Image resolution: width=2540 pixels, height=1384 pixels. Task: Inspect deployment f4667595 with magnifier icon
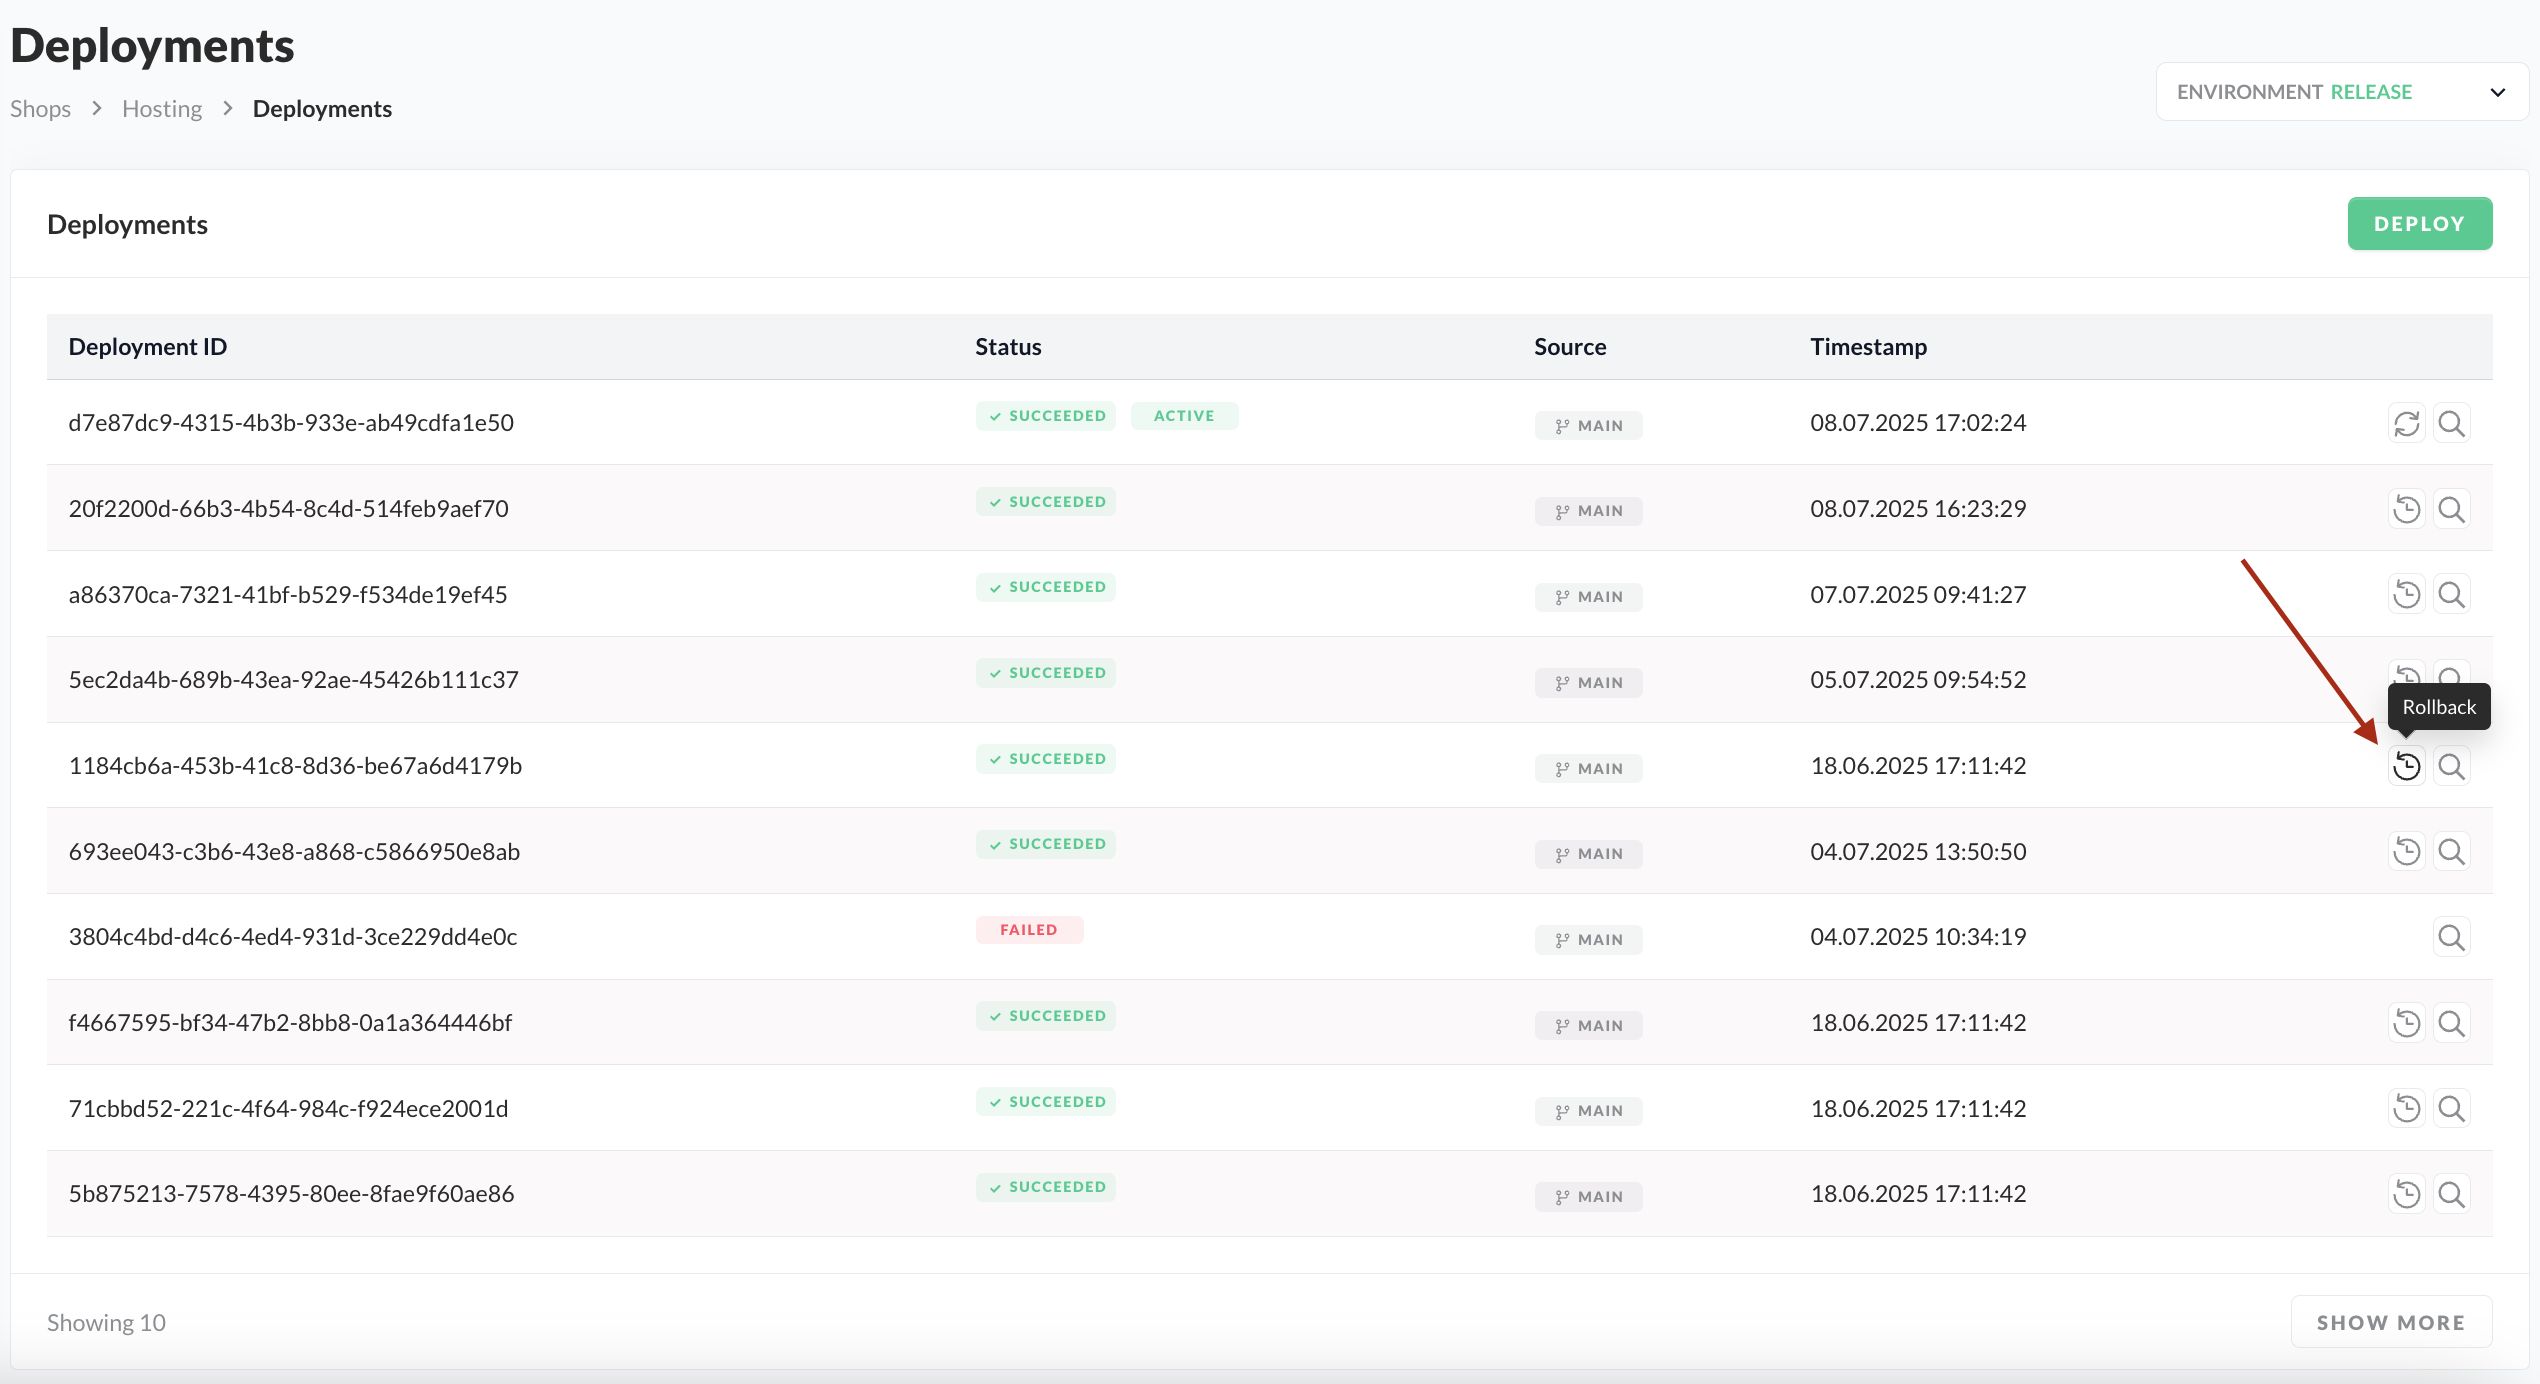click(2451, 1024)
